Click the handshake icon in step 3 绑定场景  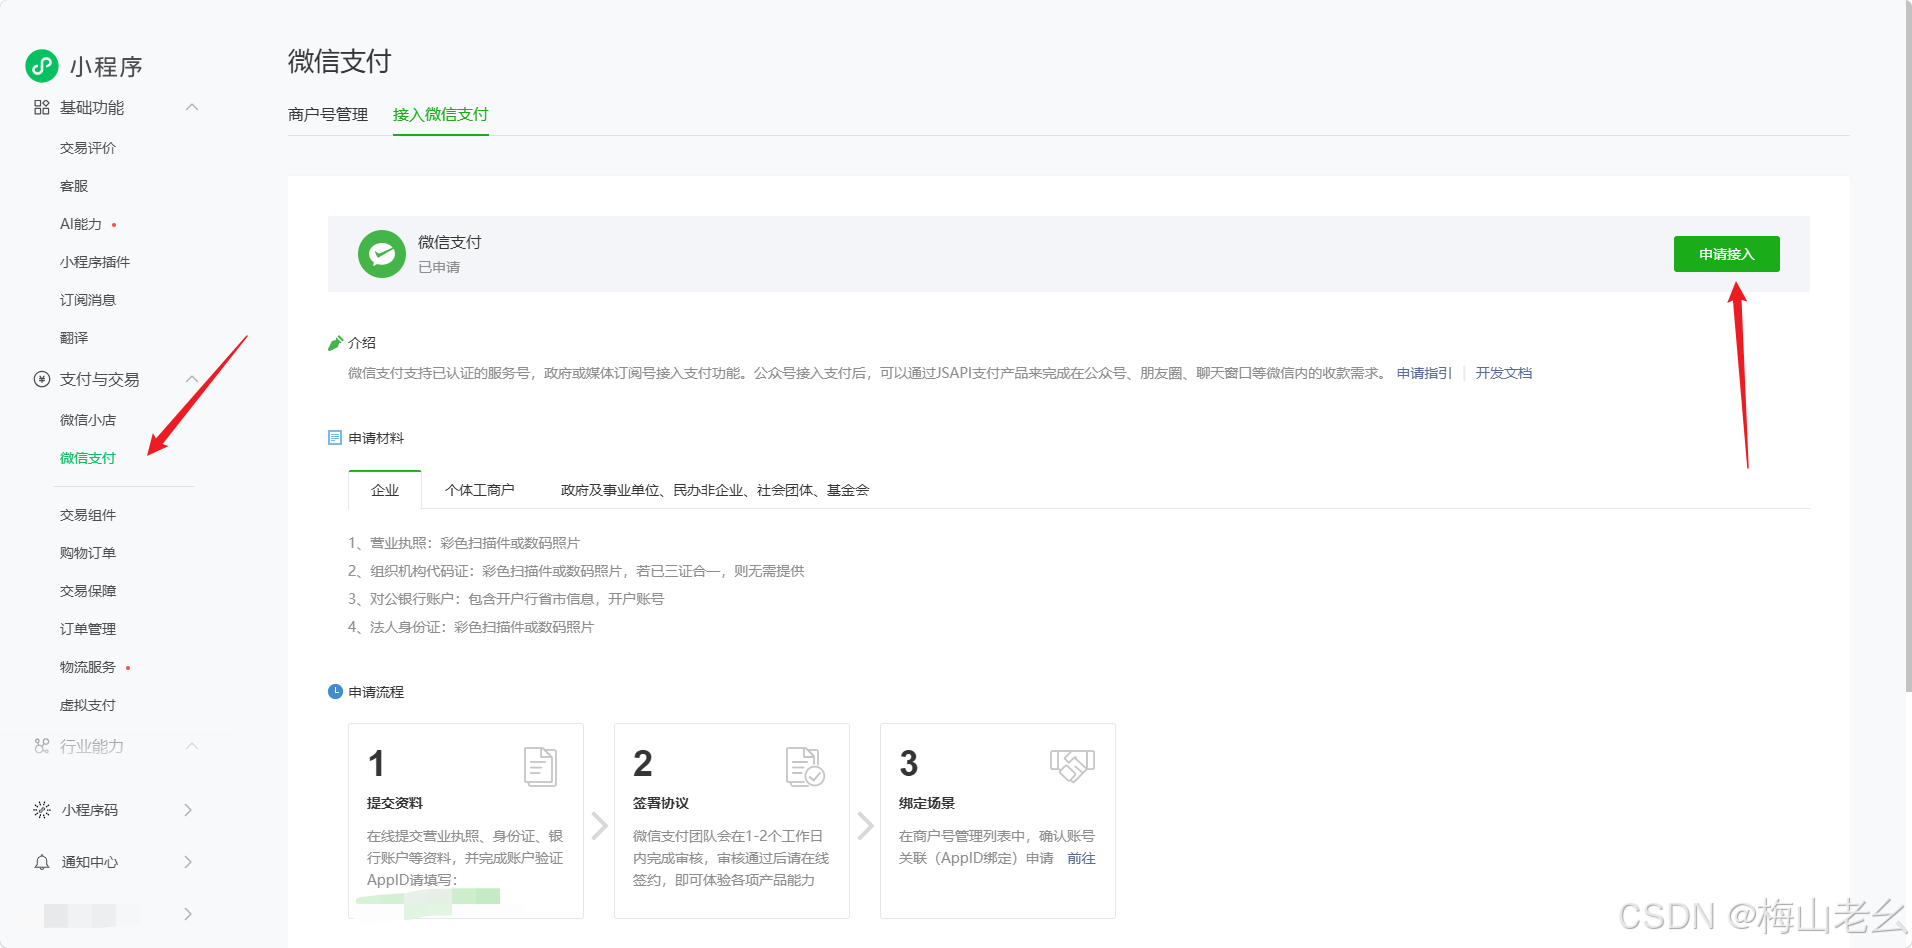1072,766
